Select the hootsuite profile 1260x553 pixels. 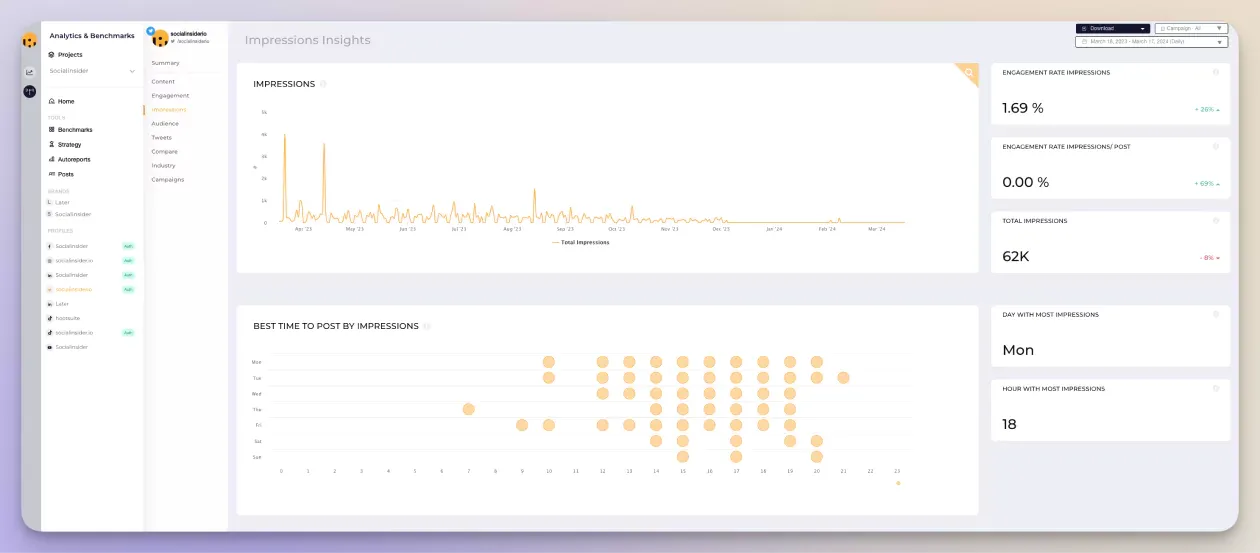pos(63,318)
